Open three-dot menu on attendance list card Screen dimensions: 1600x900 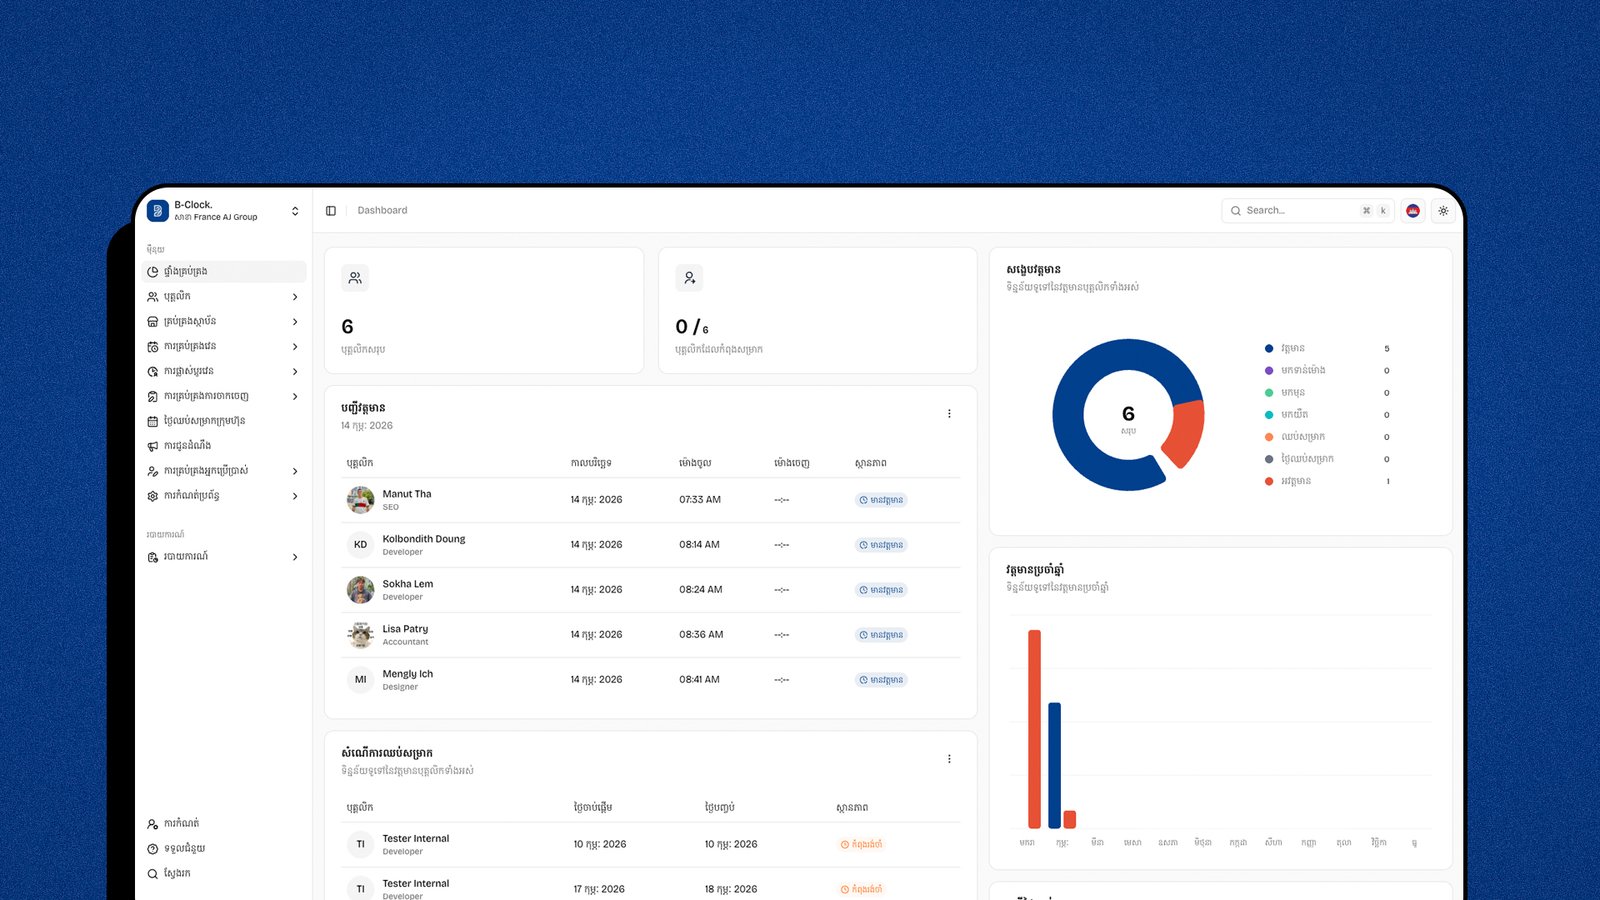(949, 414)
